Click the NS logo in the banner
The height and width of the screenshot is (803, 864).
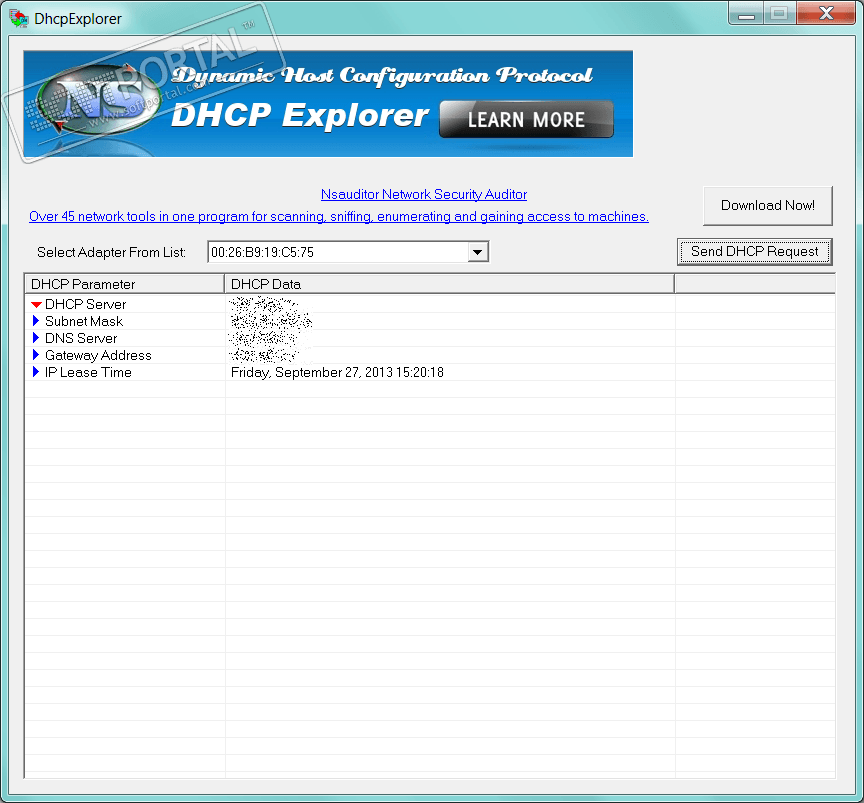pyautogui.click(x=99, y=100)
